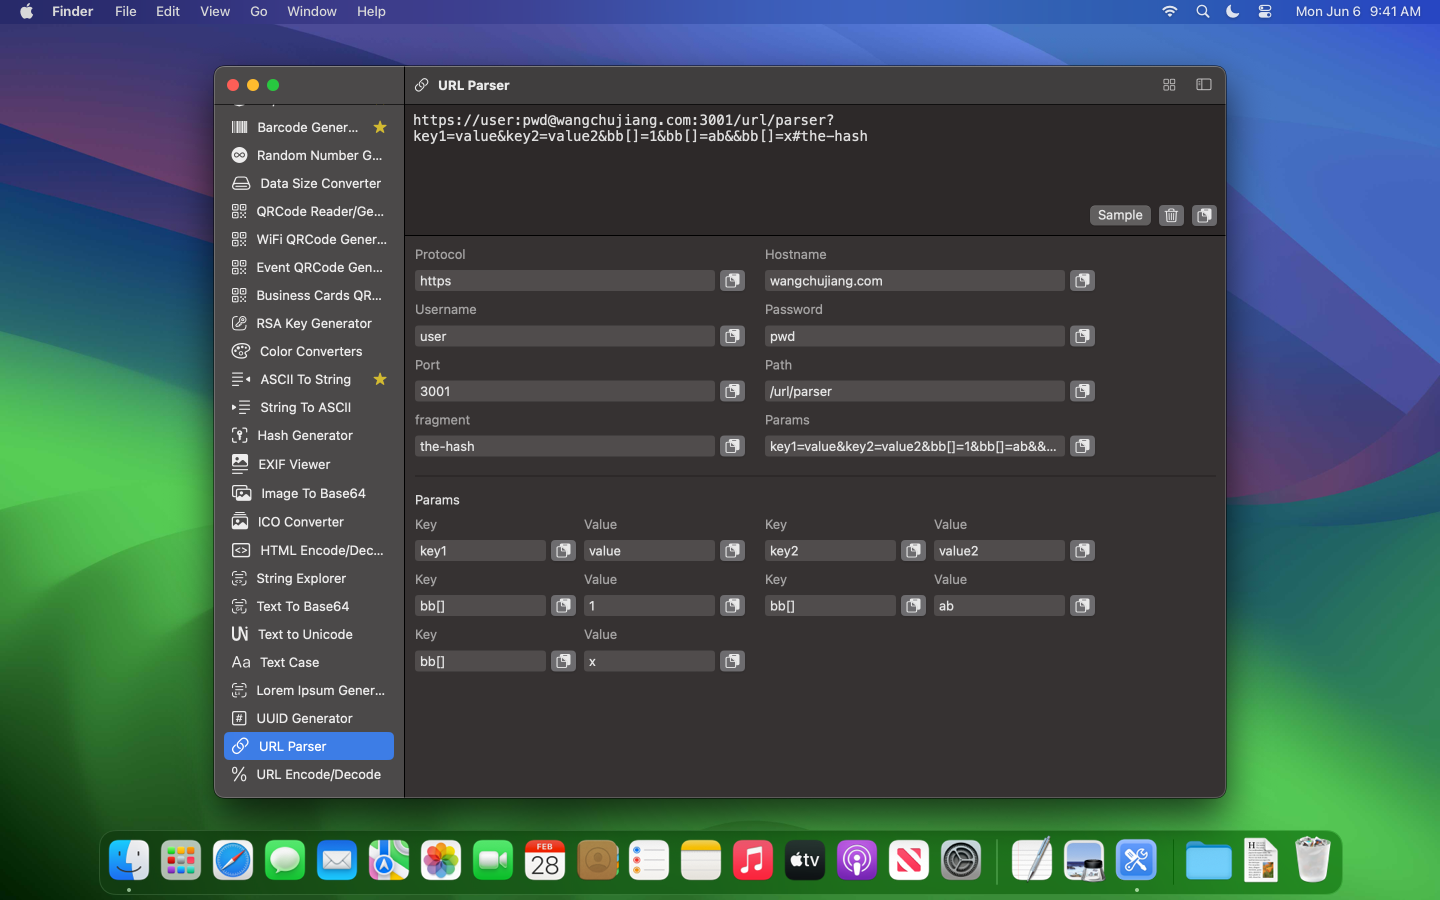
Task: Switch to grid view of tools
Action: 1169,85
